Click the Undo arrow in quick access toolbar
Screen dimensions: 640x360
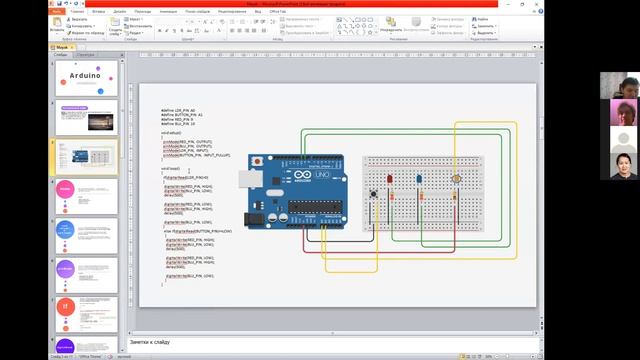[x=66, y=3]
